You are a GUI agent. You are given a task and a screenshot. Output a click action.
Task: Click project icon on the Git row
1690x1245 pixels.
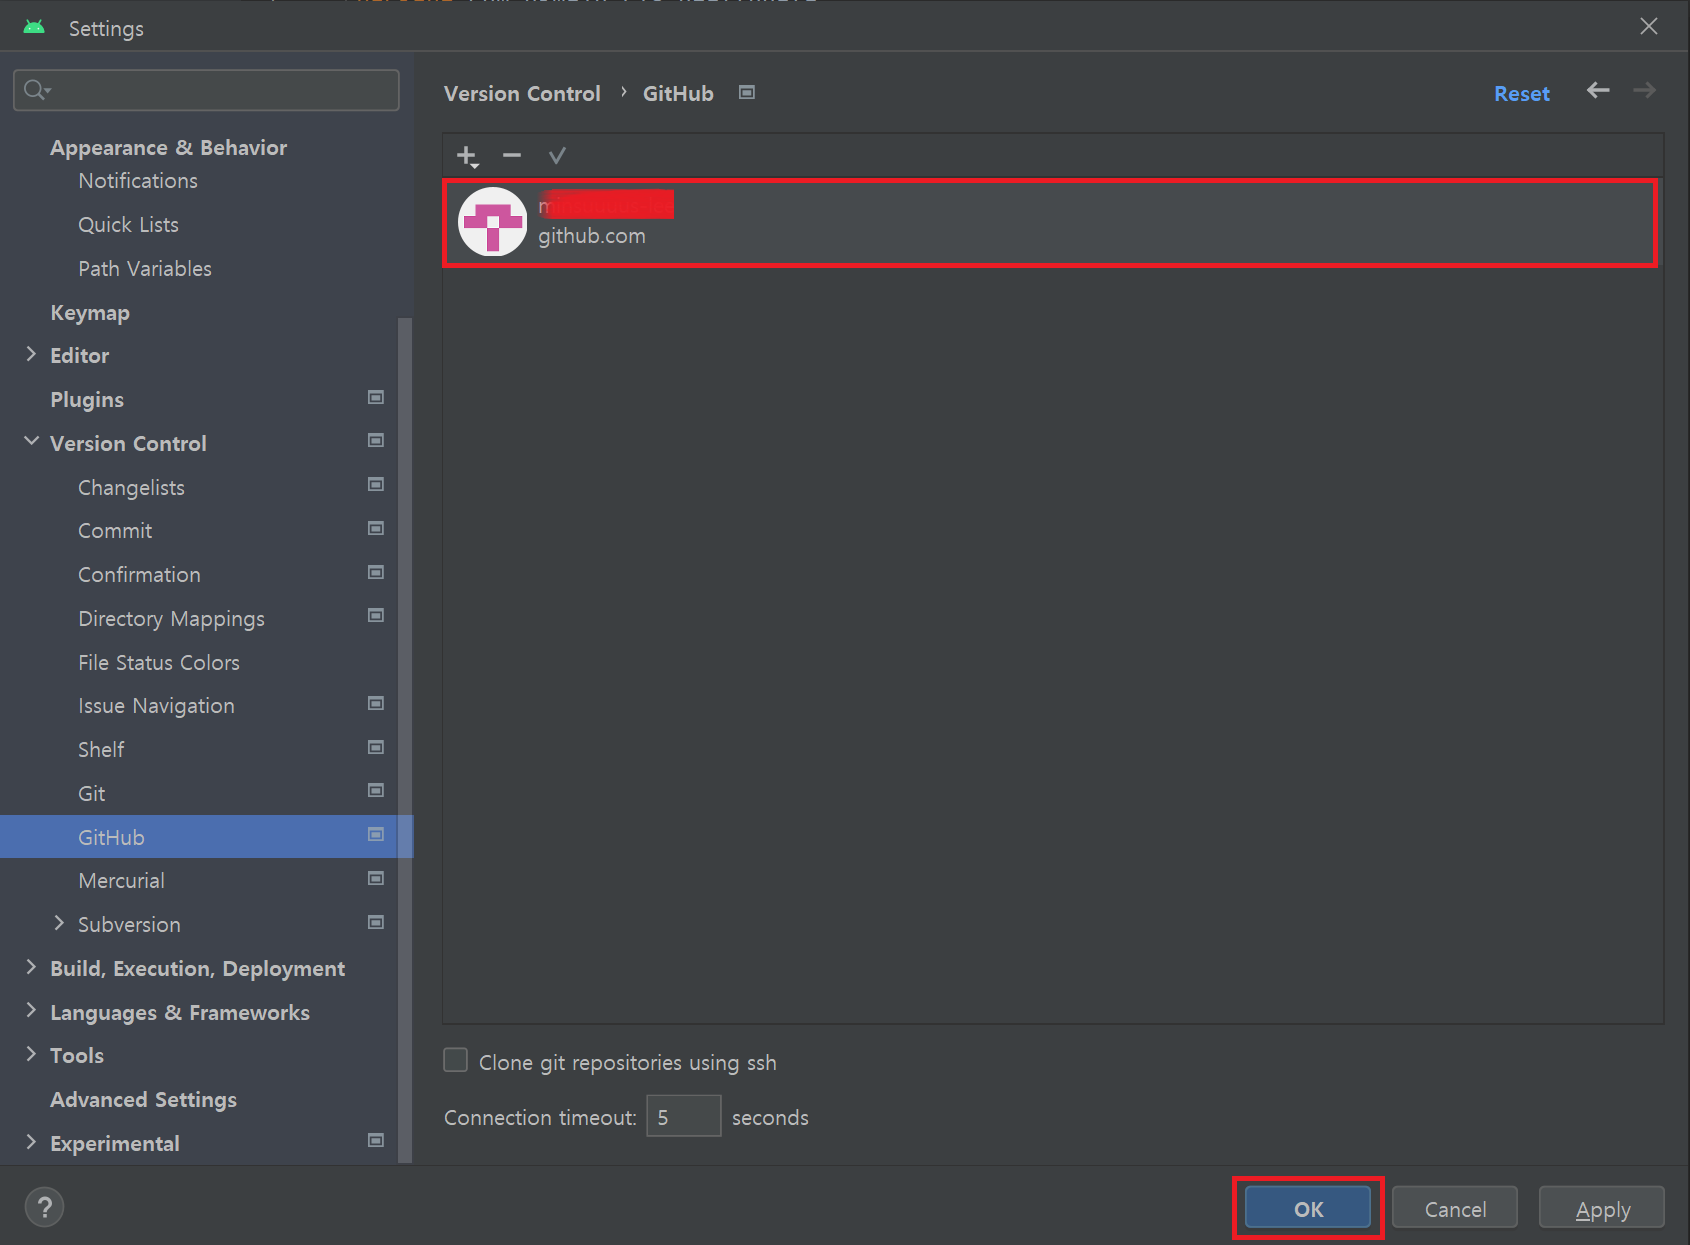point(376,790)
